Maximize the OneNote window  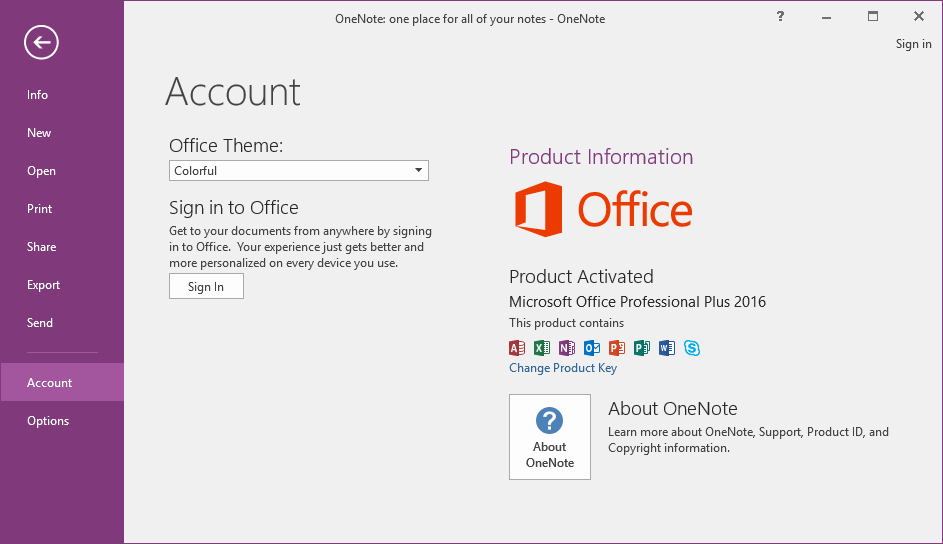pos(873,16)
